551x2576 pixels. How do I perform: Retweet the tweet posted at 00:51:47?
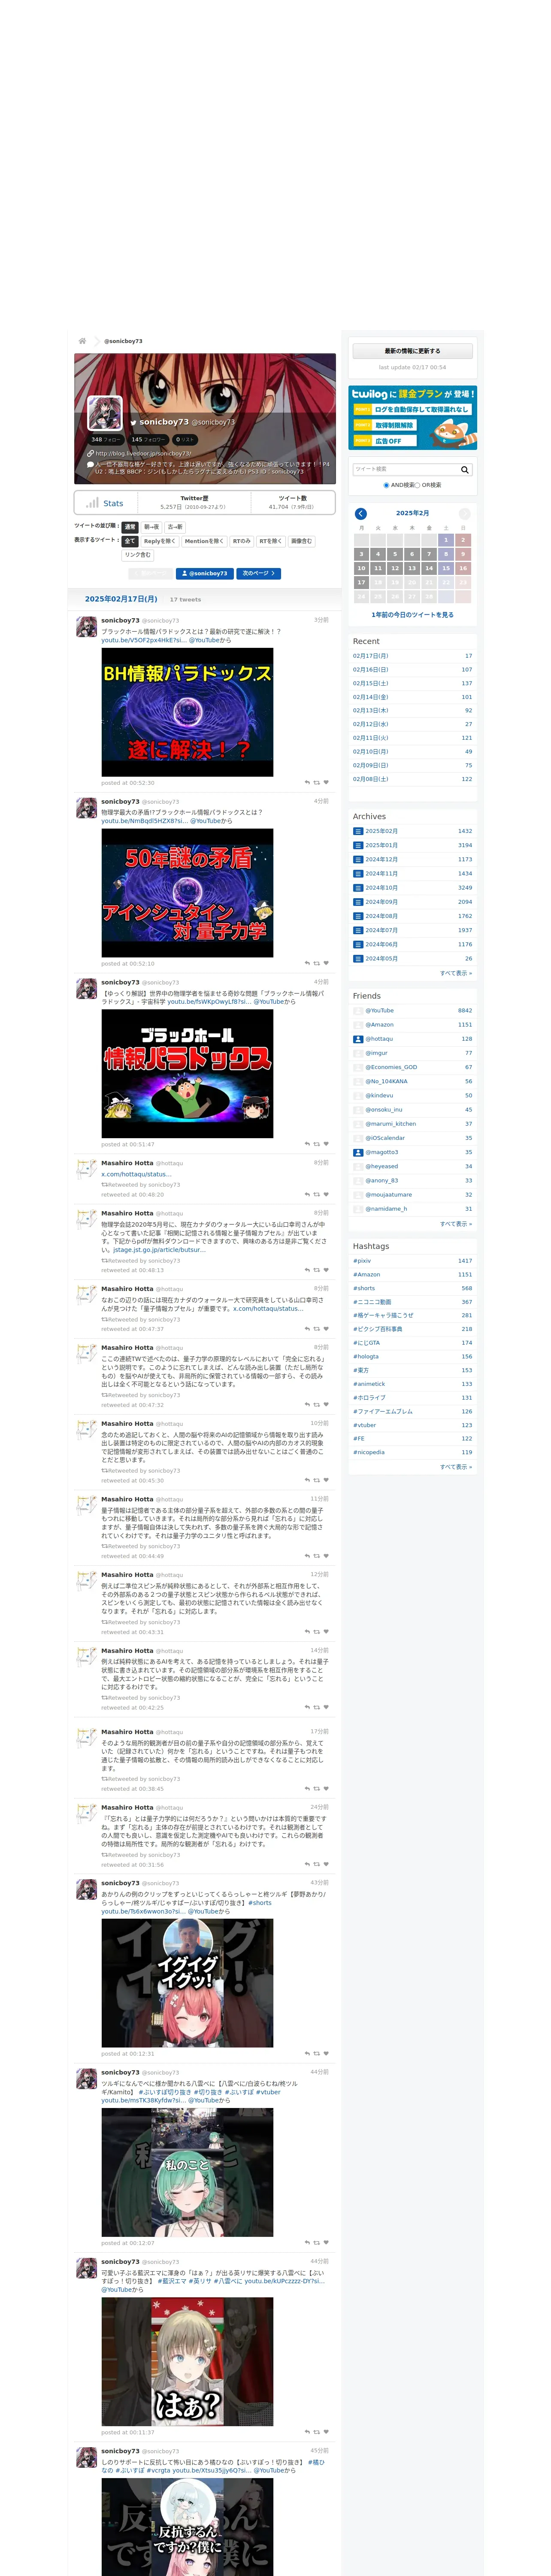pos(317,1144)
